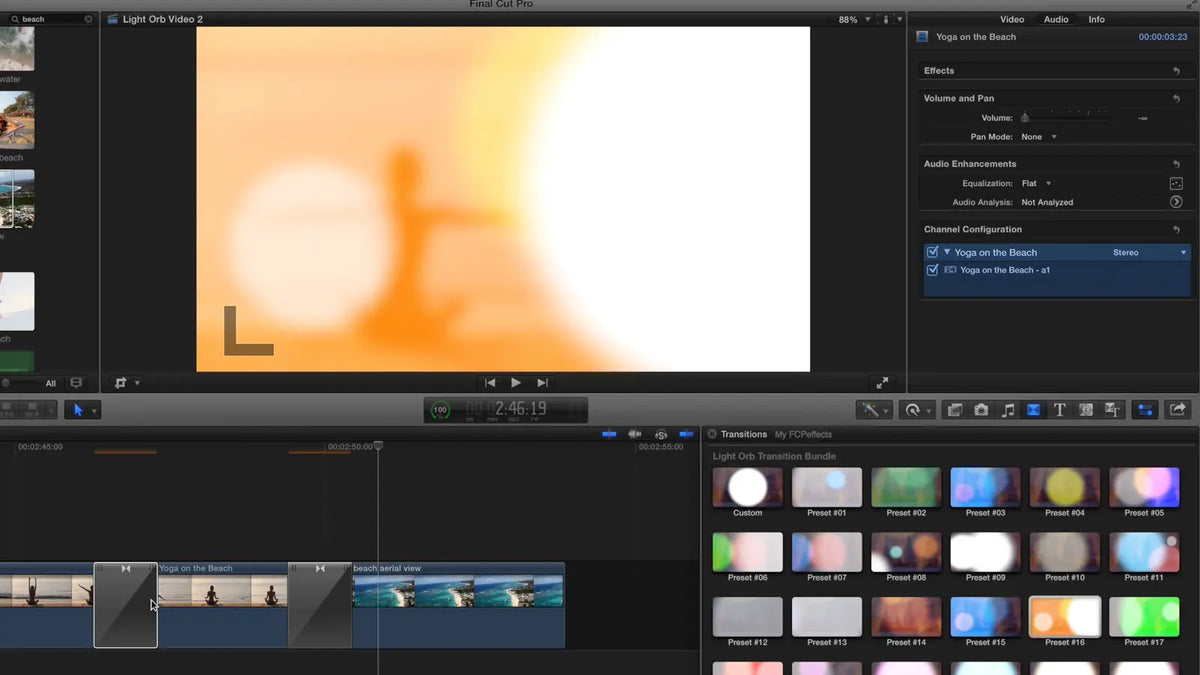
Task: Toggle the Inspector panel button
Action: click(1145, 410)
